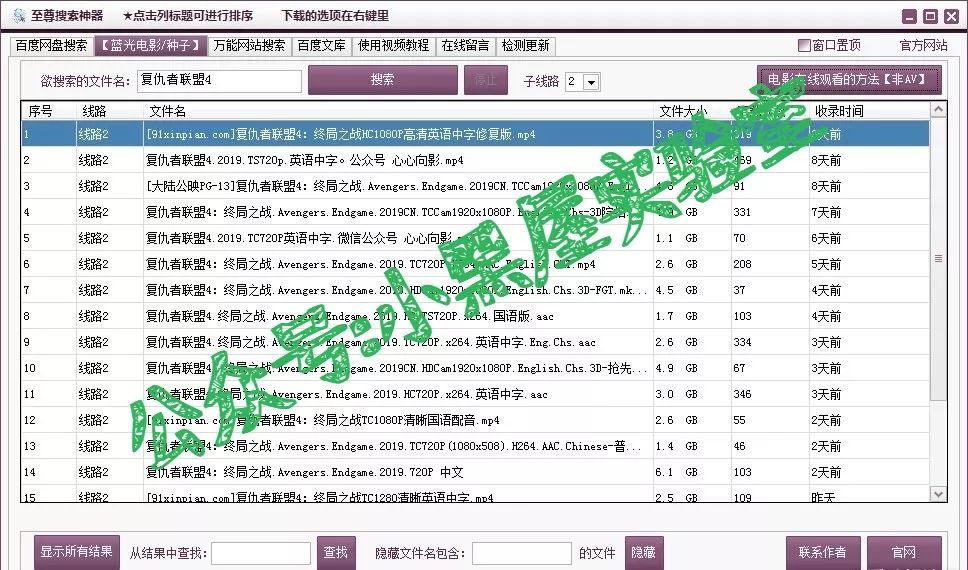Select row 13 TC720P(1080x508).H264.AAC.Chinese
Screen dimensions: 968x570
pos(475,446)
